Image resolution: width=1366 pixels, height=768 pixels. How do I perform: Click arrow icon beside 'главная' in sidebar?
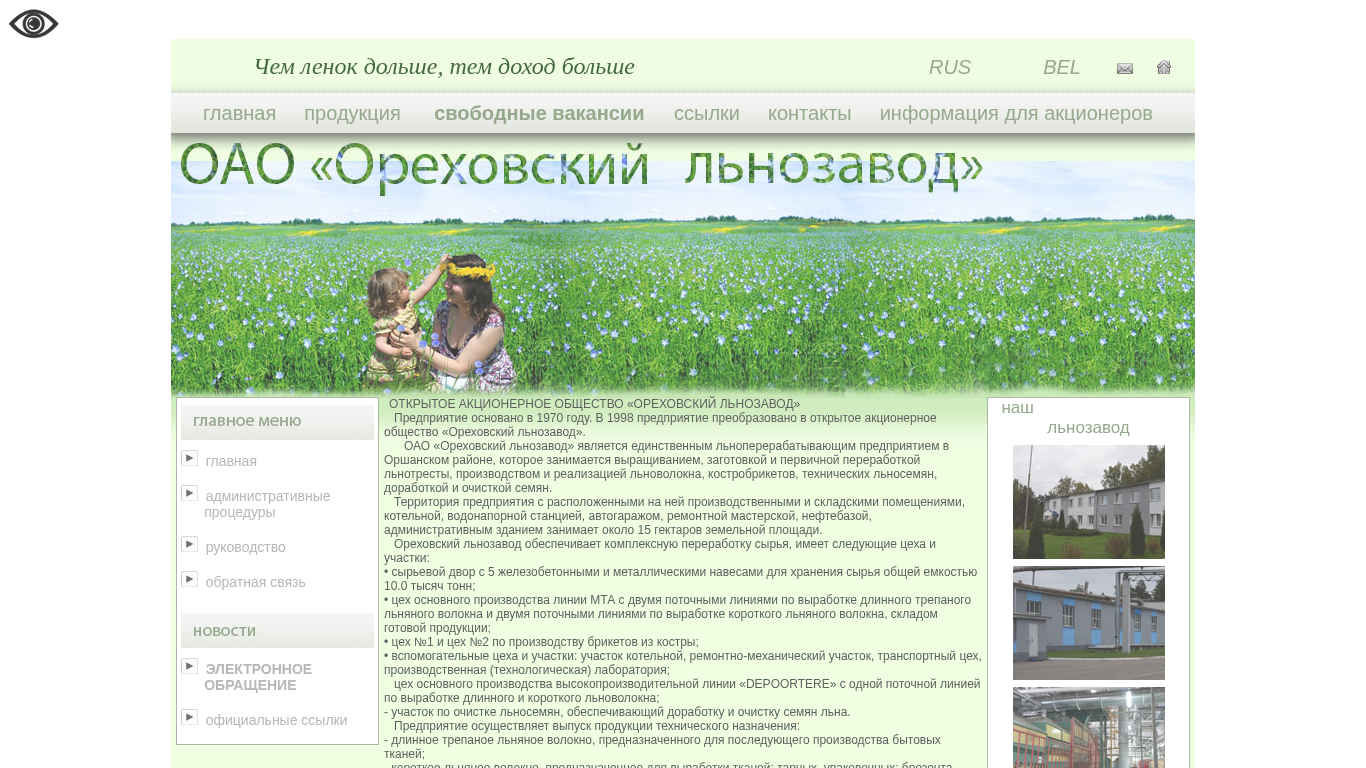point(189,458)
